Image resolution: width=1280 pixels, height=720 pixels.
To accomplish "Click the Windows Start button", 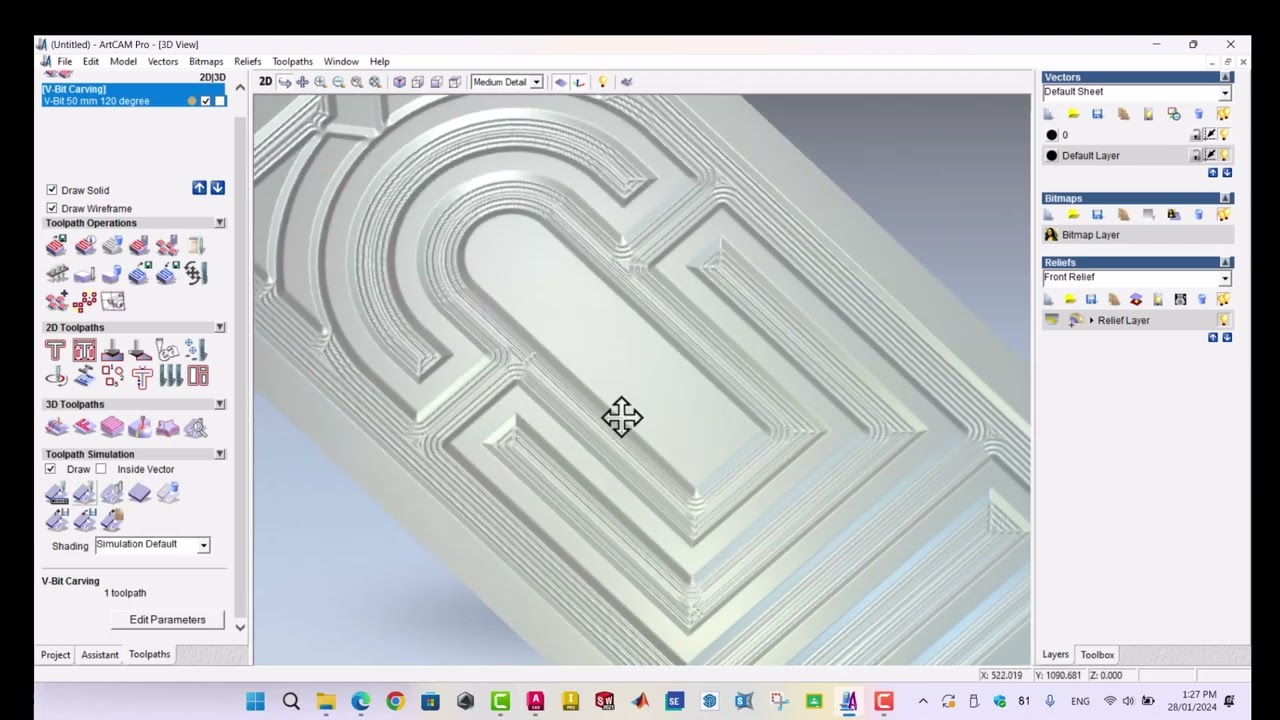I will coord(255,701).
